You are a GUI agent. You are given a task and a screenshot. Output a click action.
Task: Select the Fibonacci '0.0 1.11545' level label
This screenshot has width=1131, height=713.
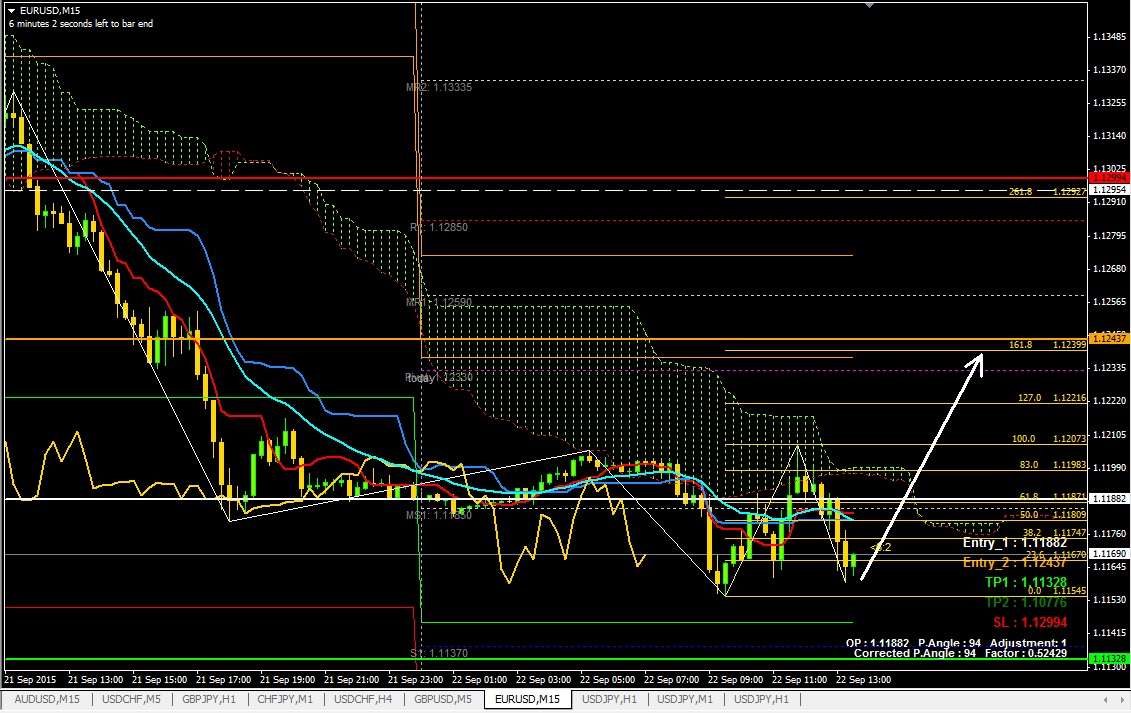point(1057,590)
